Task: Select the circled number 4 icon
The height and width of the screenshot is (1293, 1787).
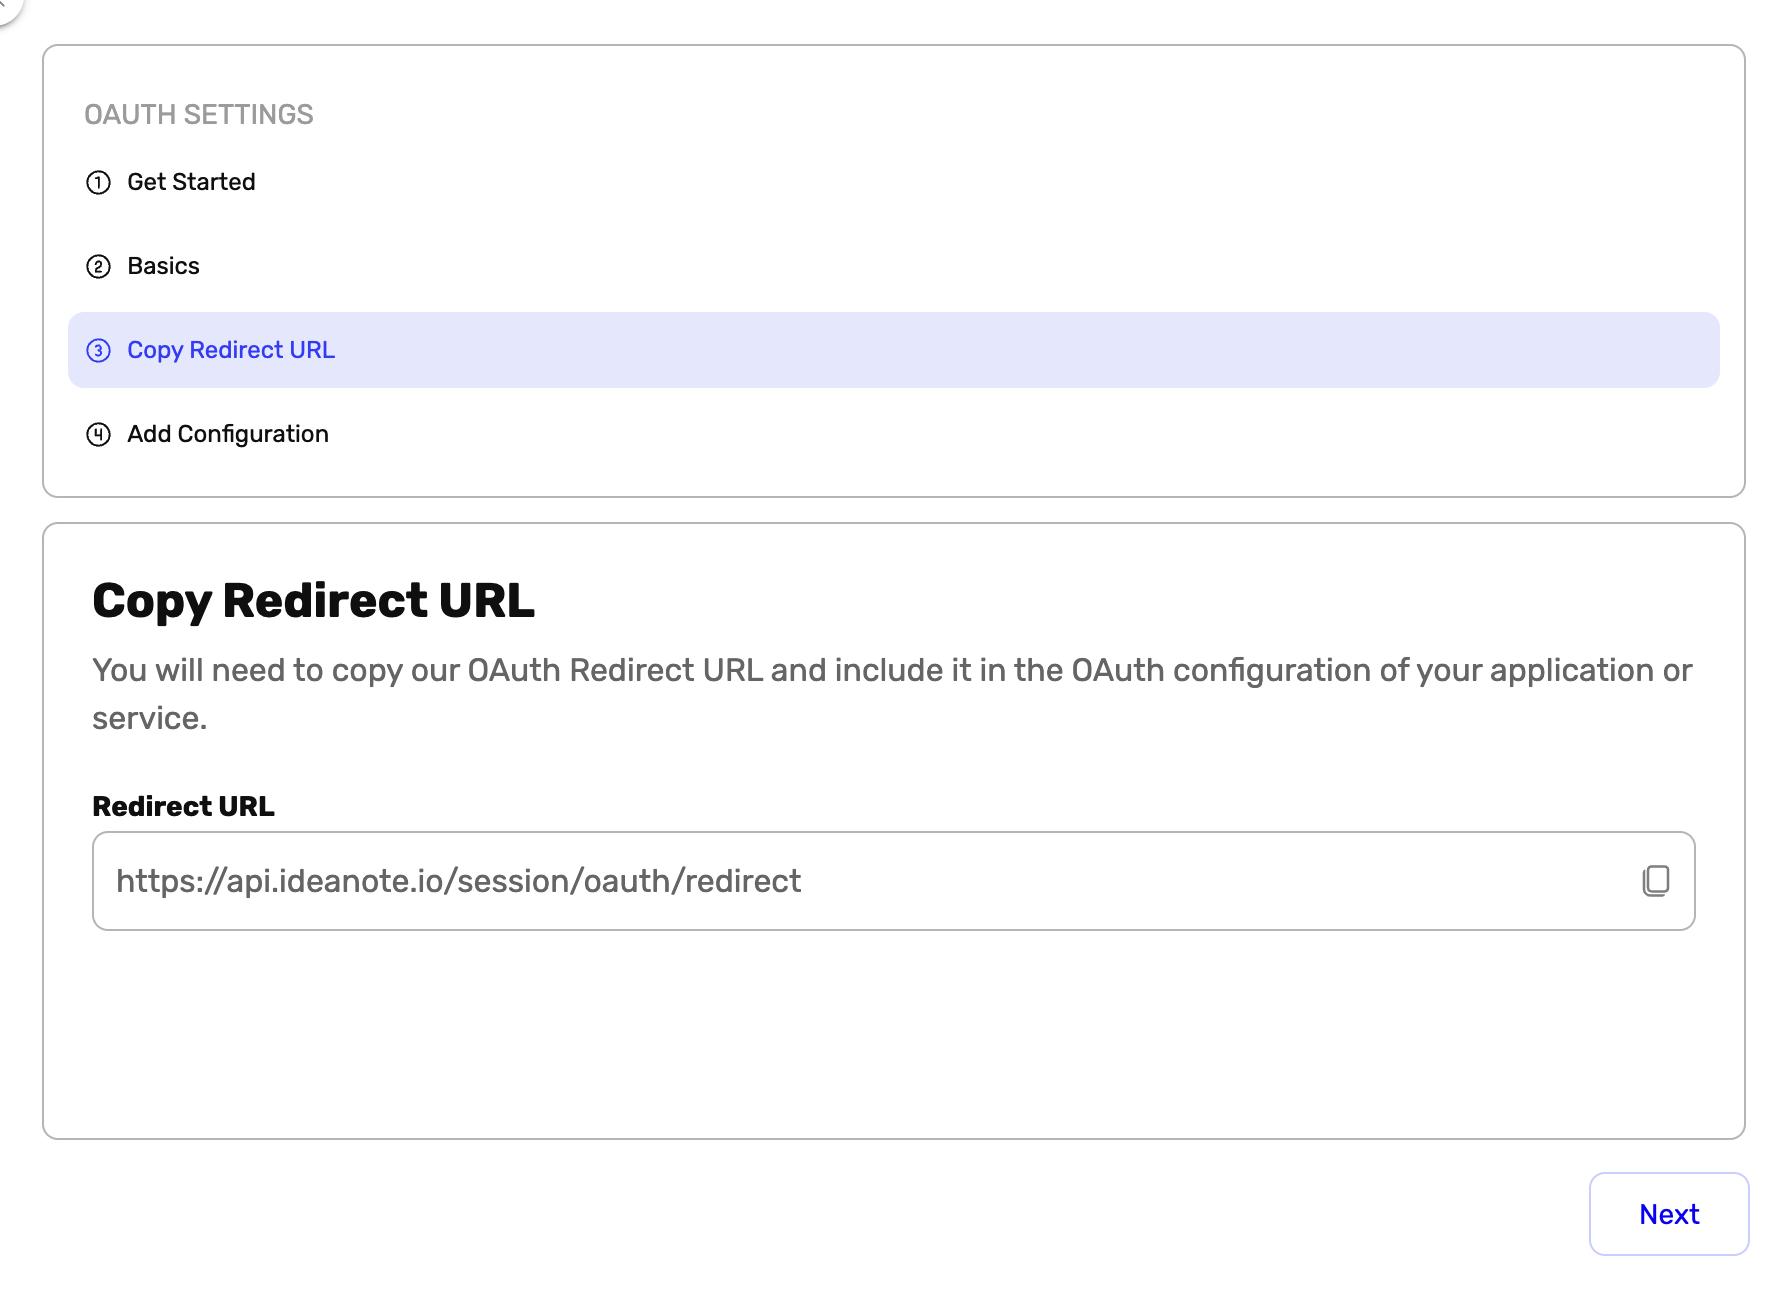Action: tap(98, 434)
